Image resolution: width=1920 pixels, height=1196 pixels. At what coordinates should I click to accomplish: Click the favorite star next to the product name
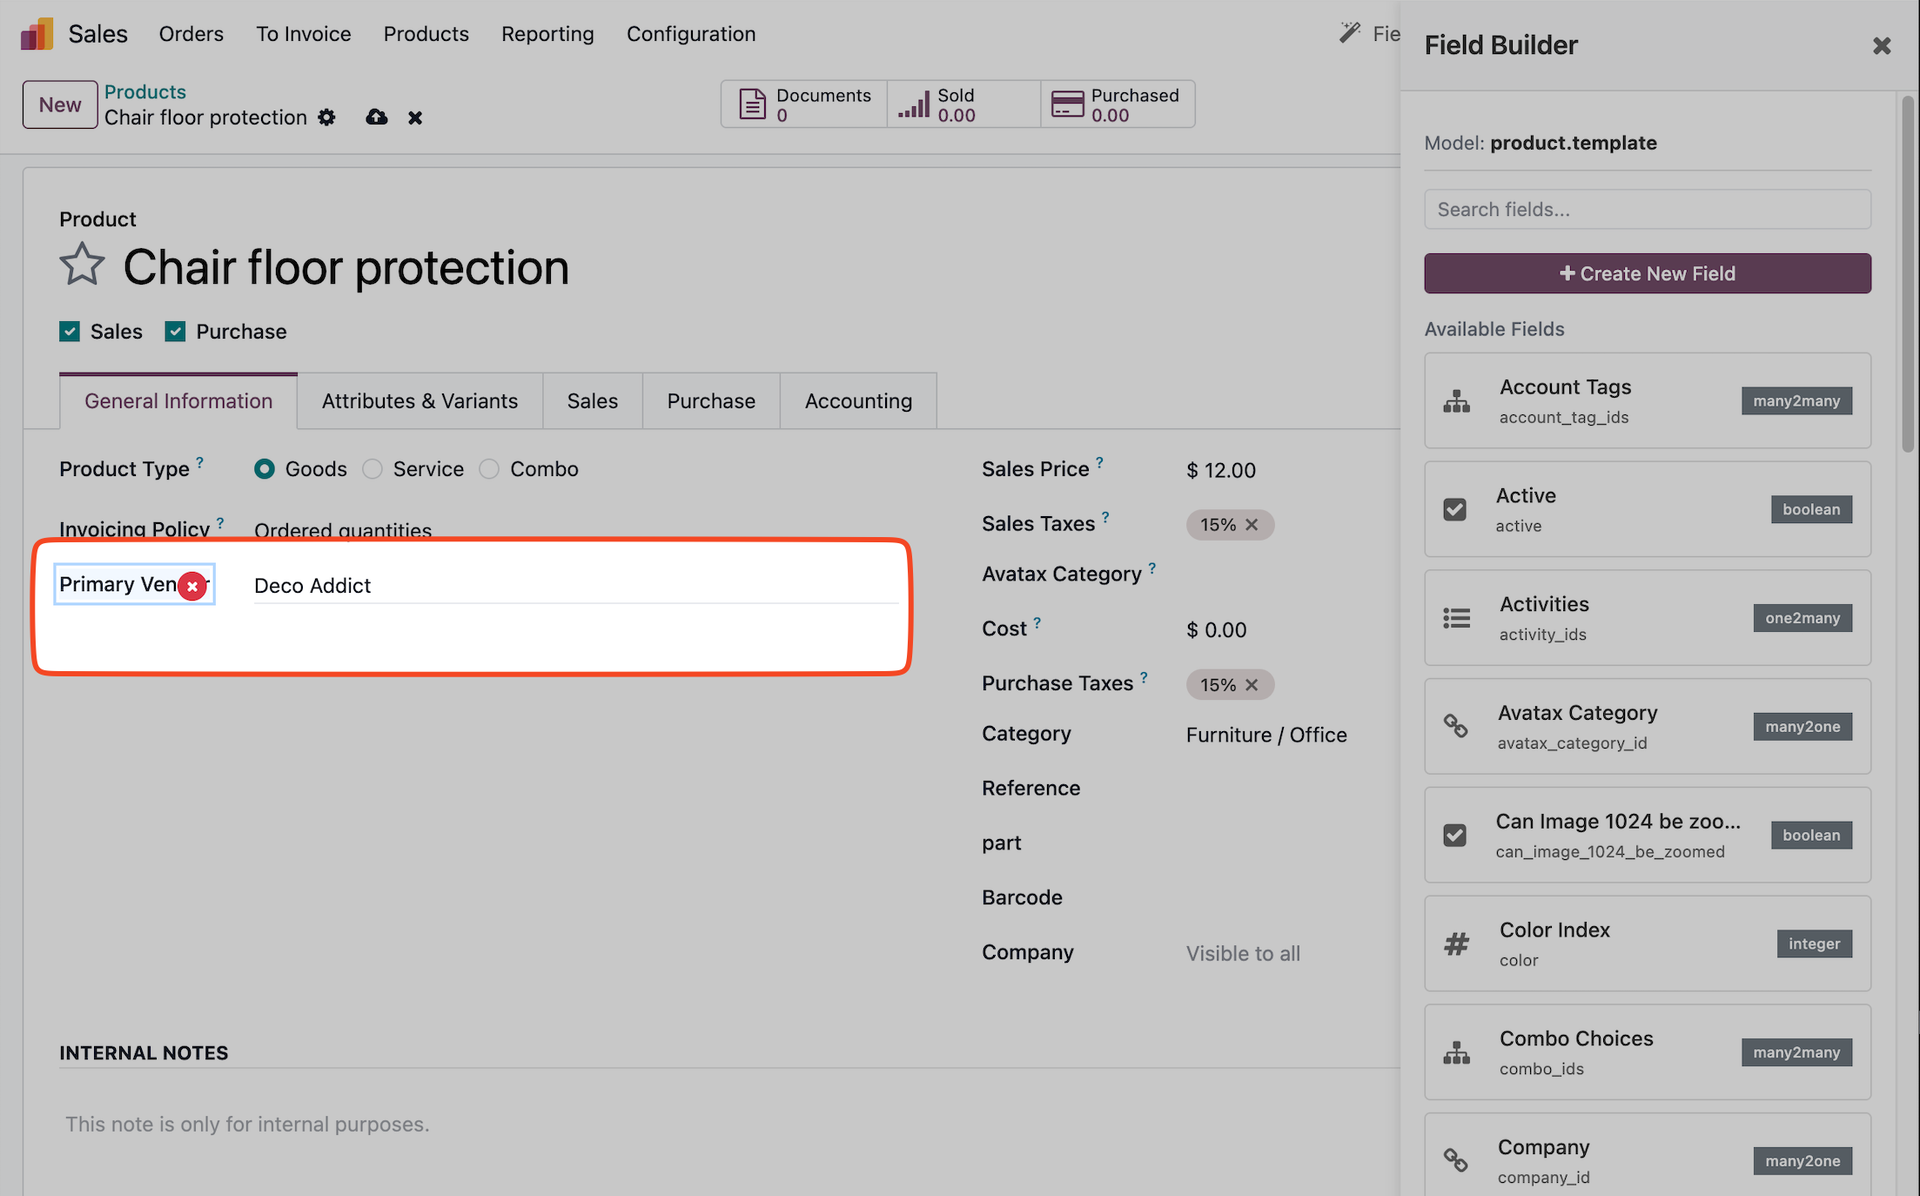point(82,266)
